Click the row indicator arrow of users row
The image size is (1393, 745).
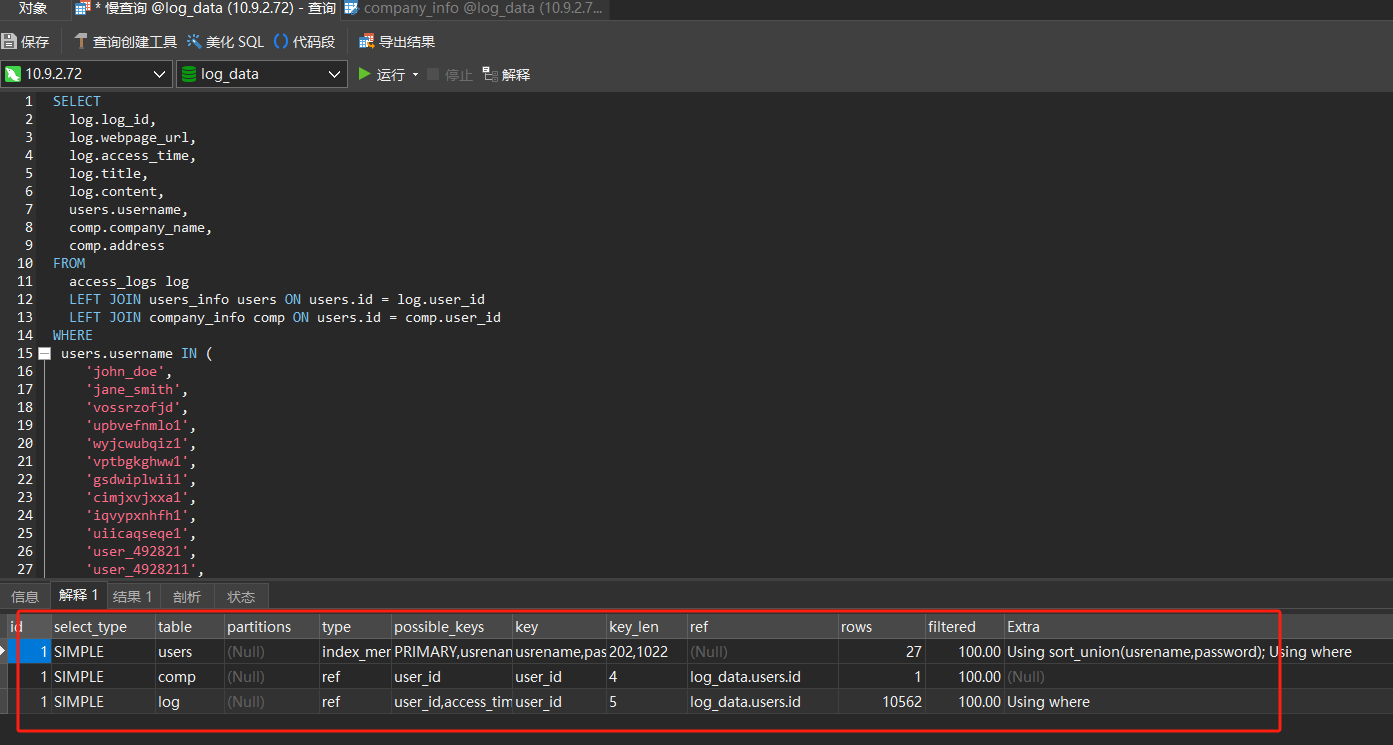pos(3,652)
